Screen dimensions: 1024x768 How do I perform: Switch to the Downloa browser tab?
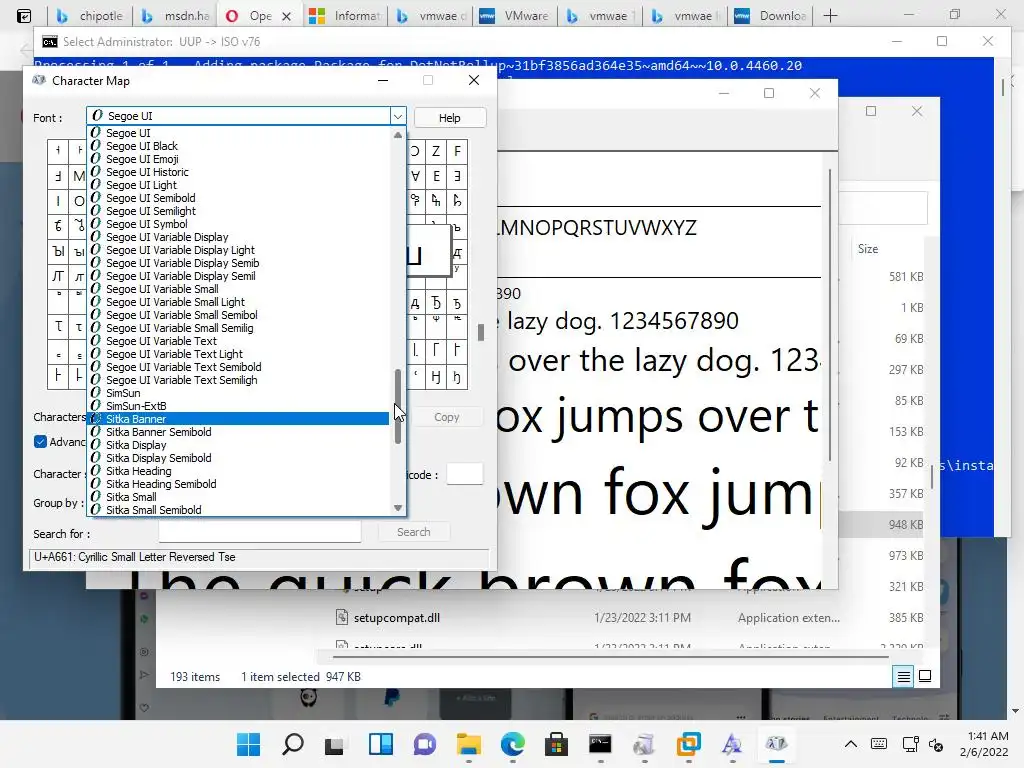772,16
